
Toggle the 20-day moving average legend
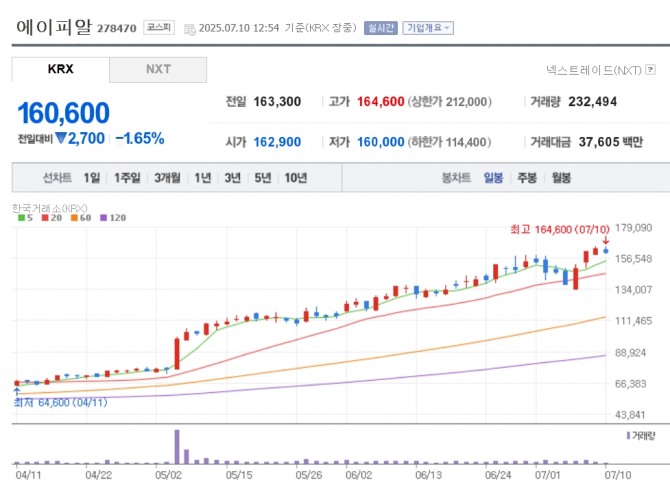pyautogui.click(x=49, y=217)
